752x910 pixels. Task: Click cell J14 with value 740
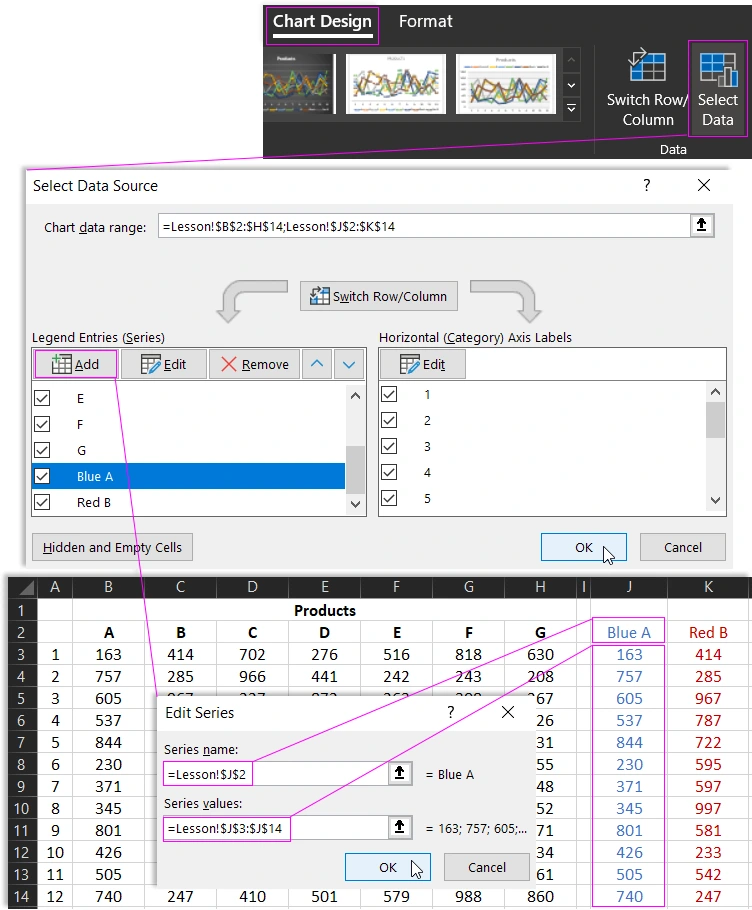tap(629, 896)
